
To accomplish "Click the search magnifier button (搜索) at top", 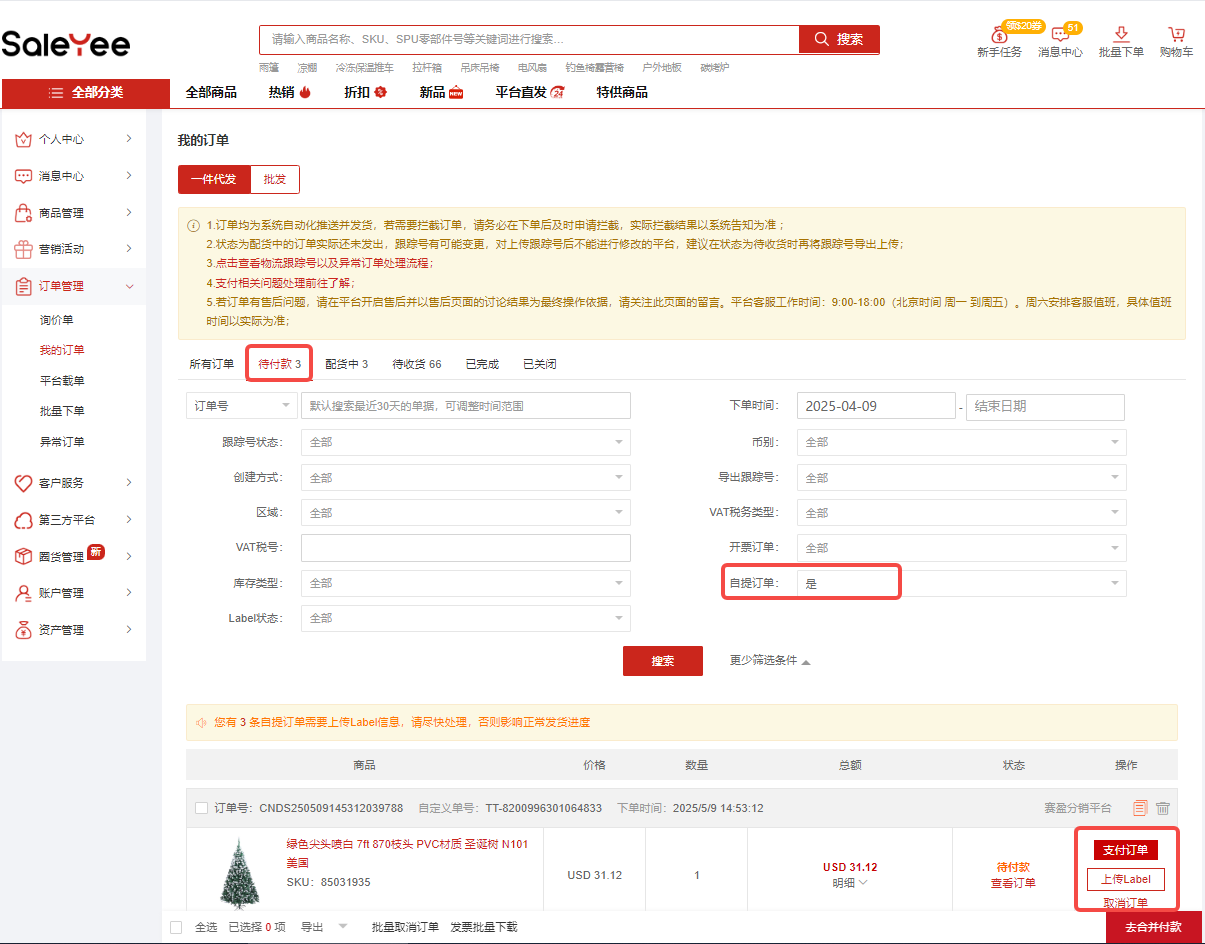I will coord(839,39).
